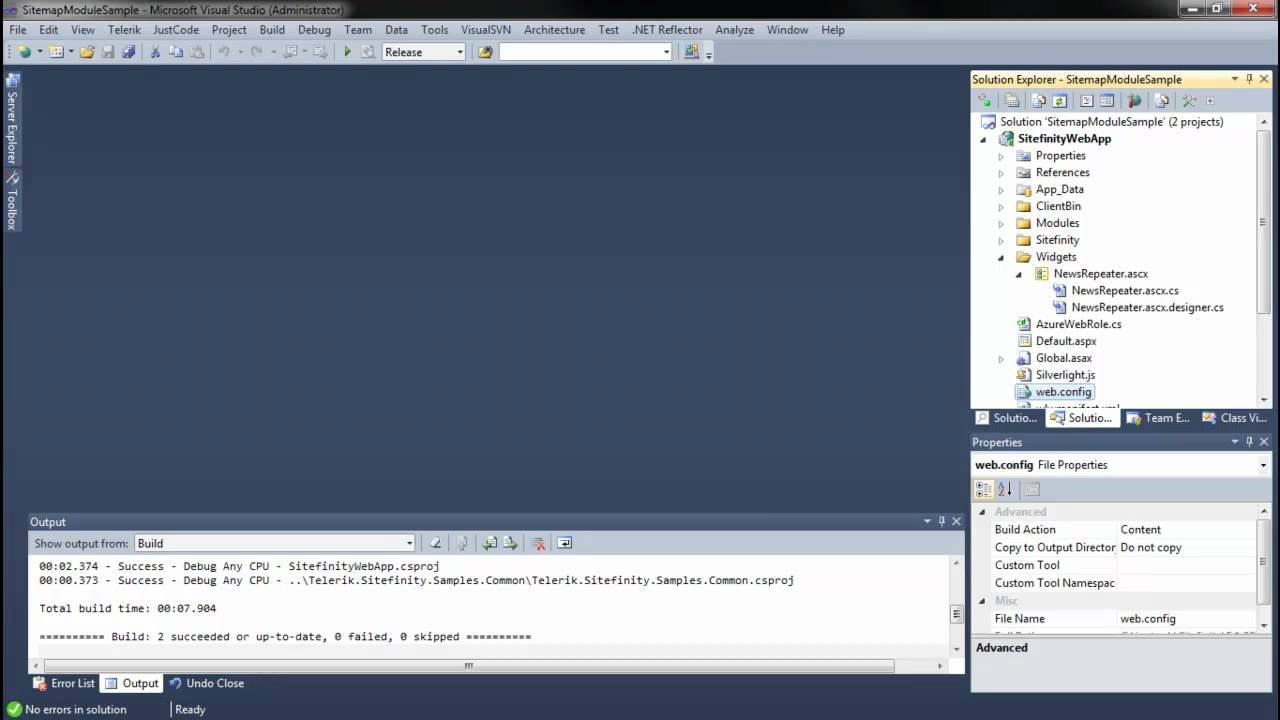Click the View Code icon in Solution Explorer
This screenshot has width=1280, height=720.
coord(1087,100)
